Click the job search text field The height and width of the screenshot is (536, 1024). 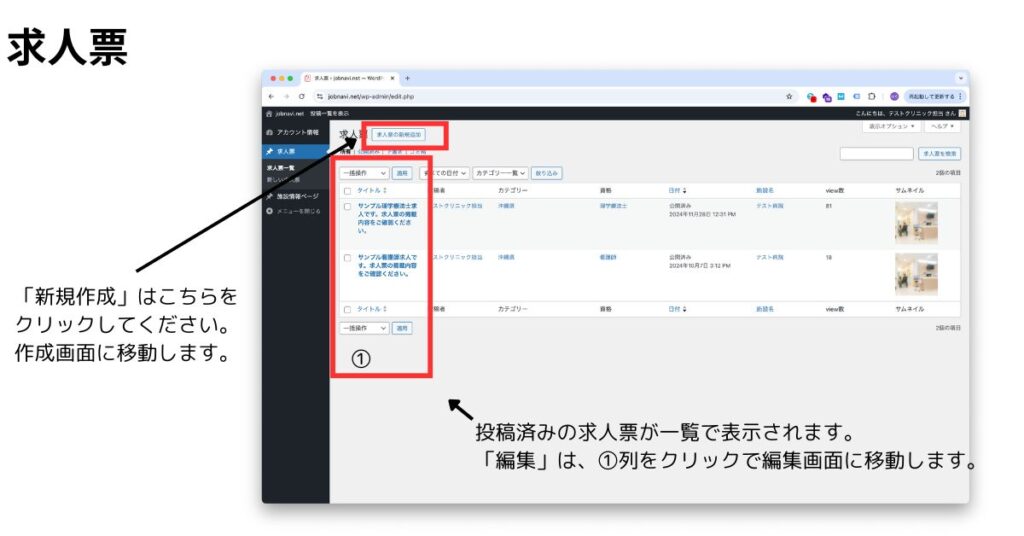[x=876, y=154]
